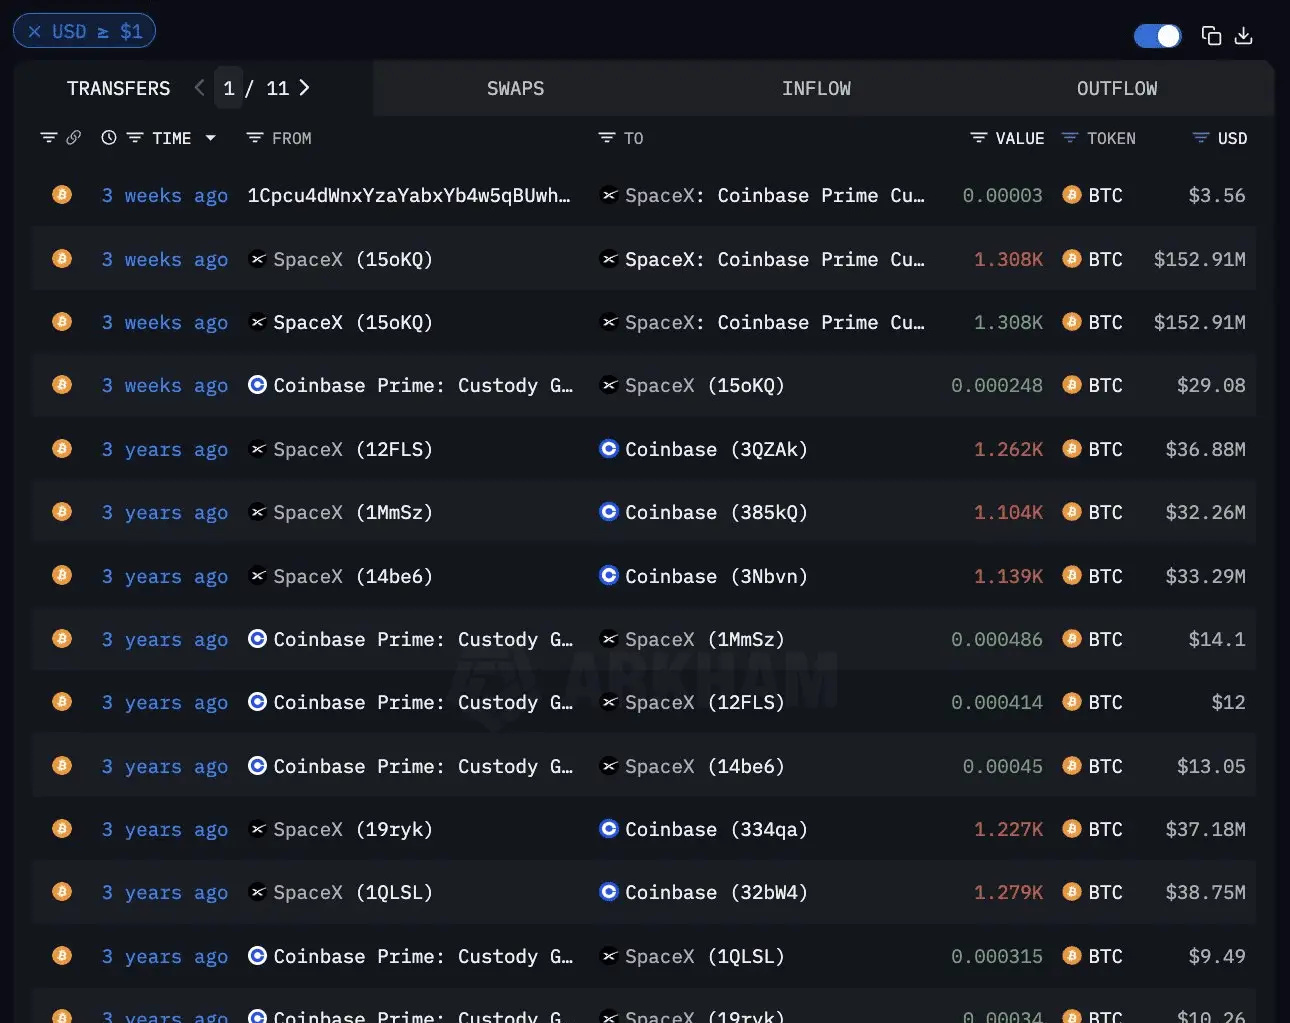
Task: Click the '3 weeks ago' on $3.56 row
Action: (165, 196)
